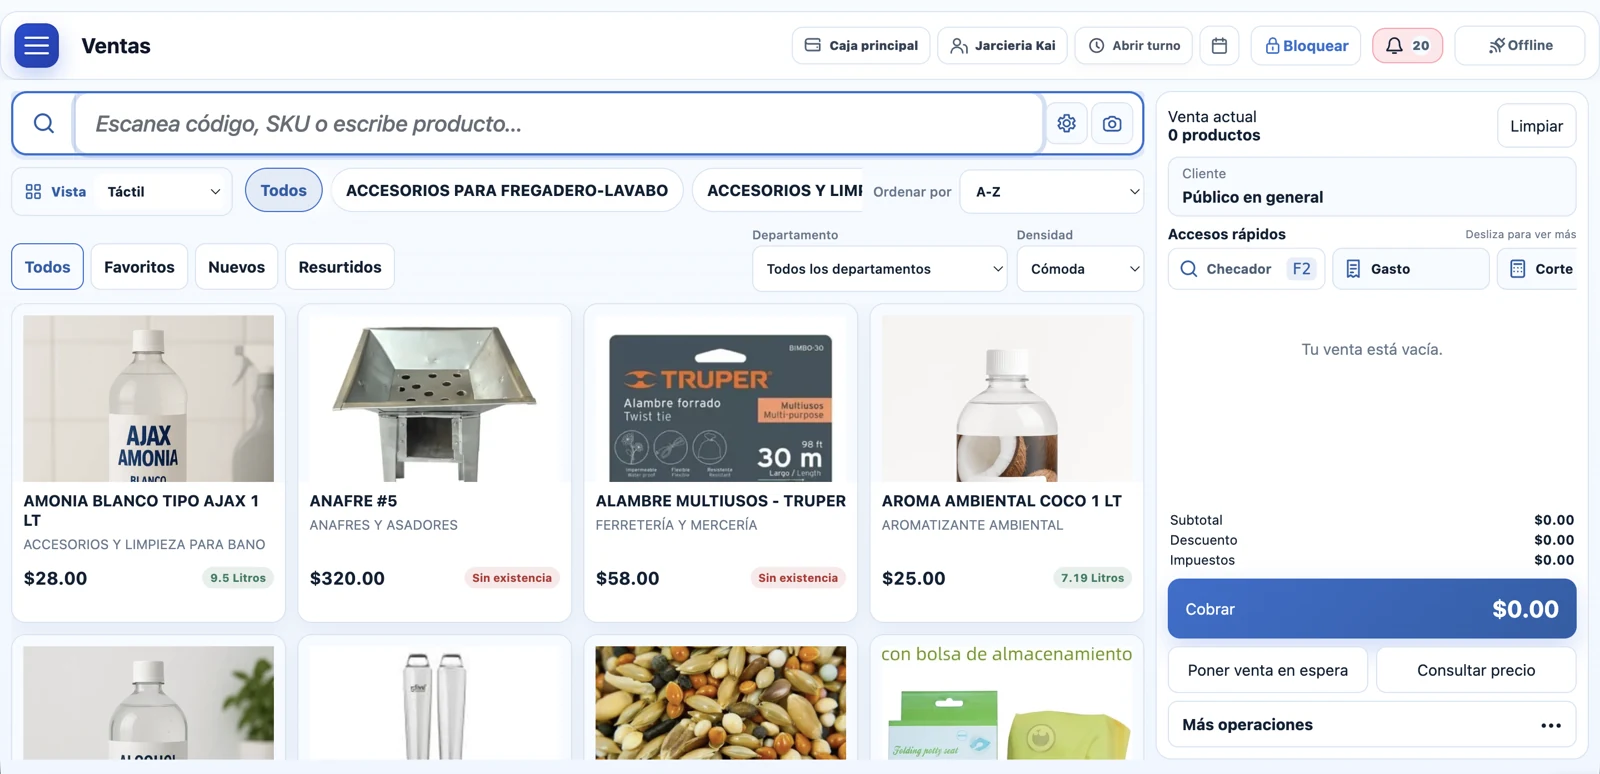Open Gasto quick access
The image size is (1600, 774).
[1411, 269]
